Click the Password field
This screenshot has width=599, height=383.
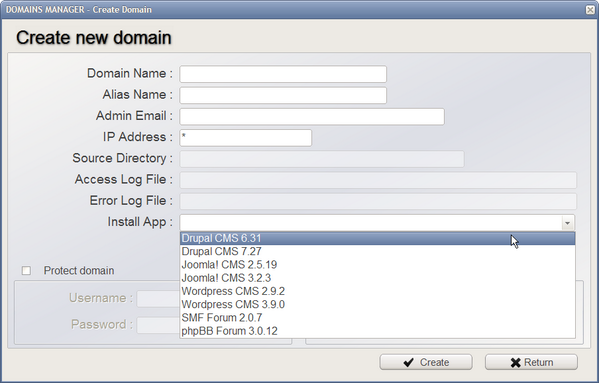[158, 325]
